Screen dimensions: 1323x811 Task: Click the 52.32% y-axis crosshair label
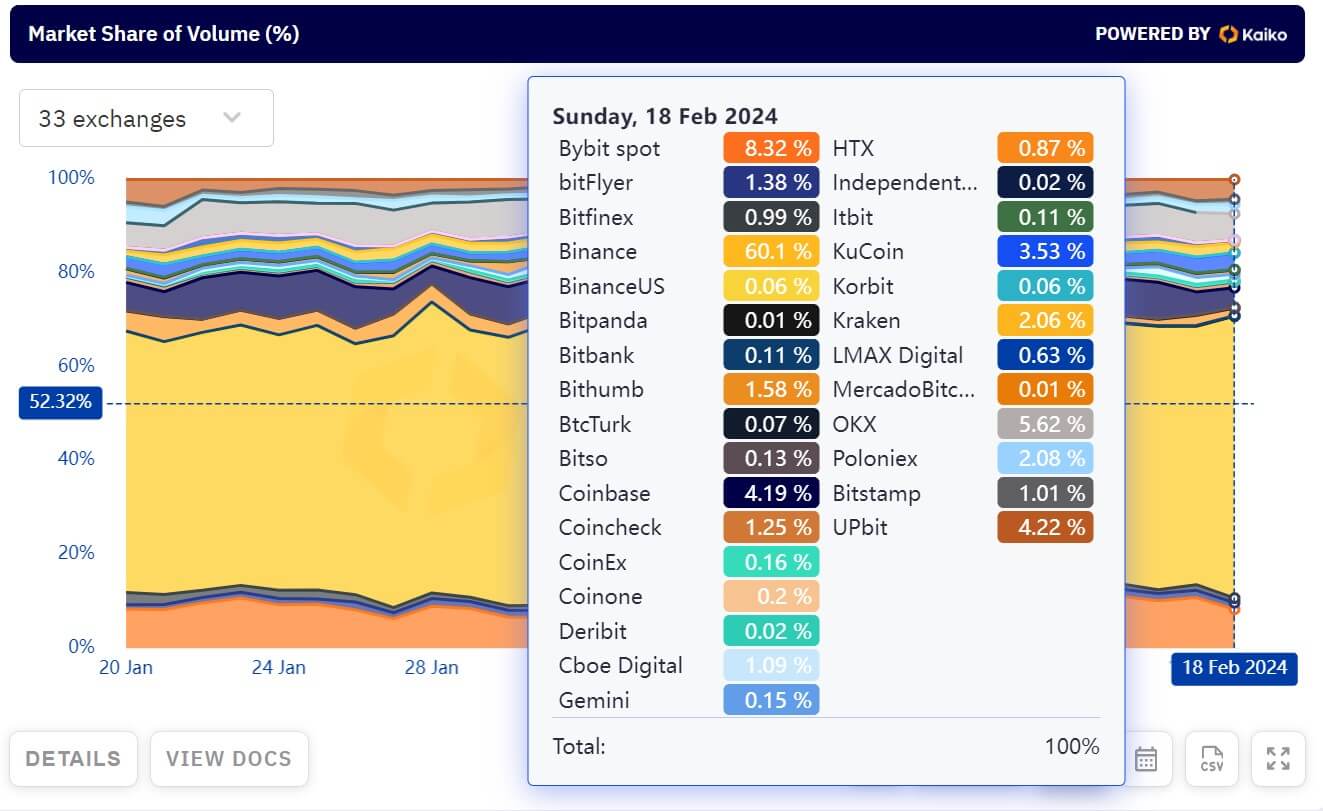coord(60,403)
